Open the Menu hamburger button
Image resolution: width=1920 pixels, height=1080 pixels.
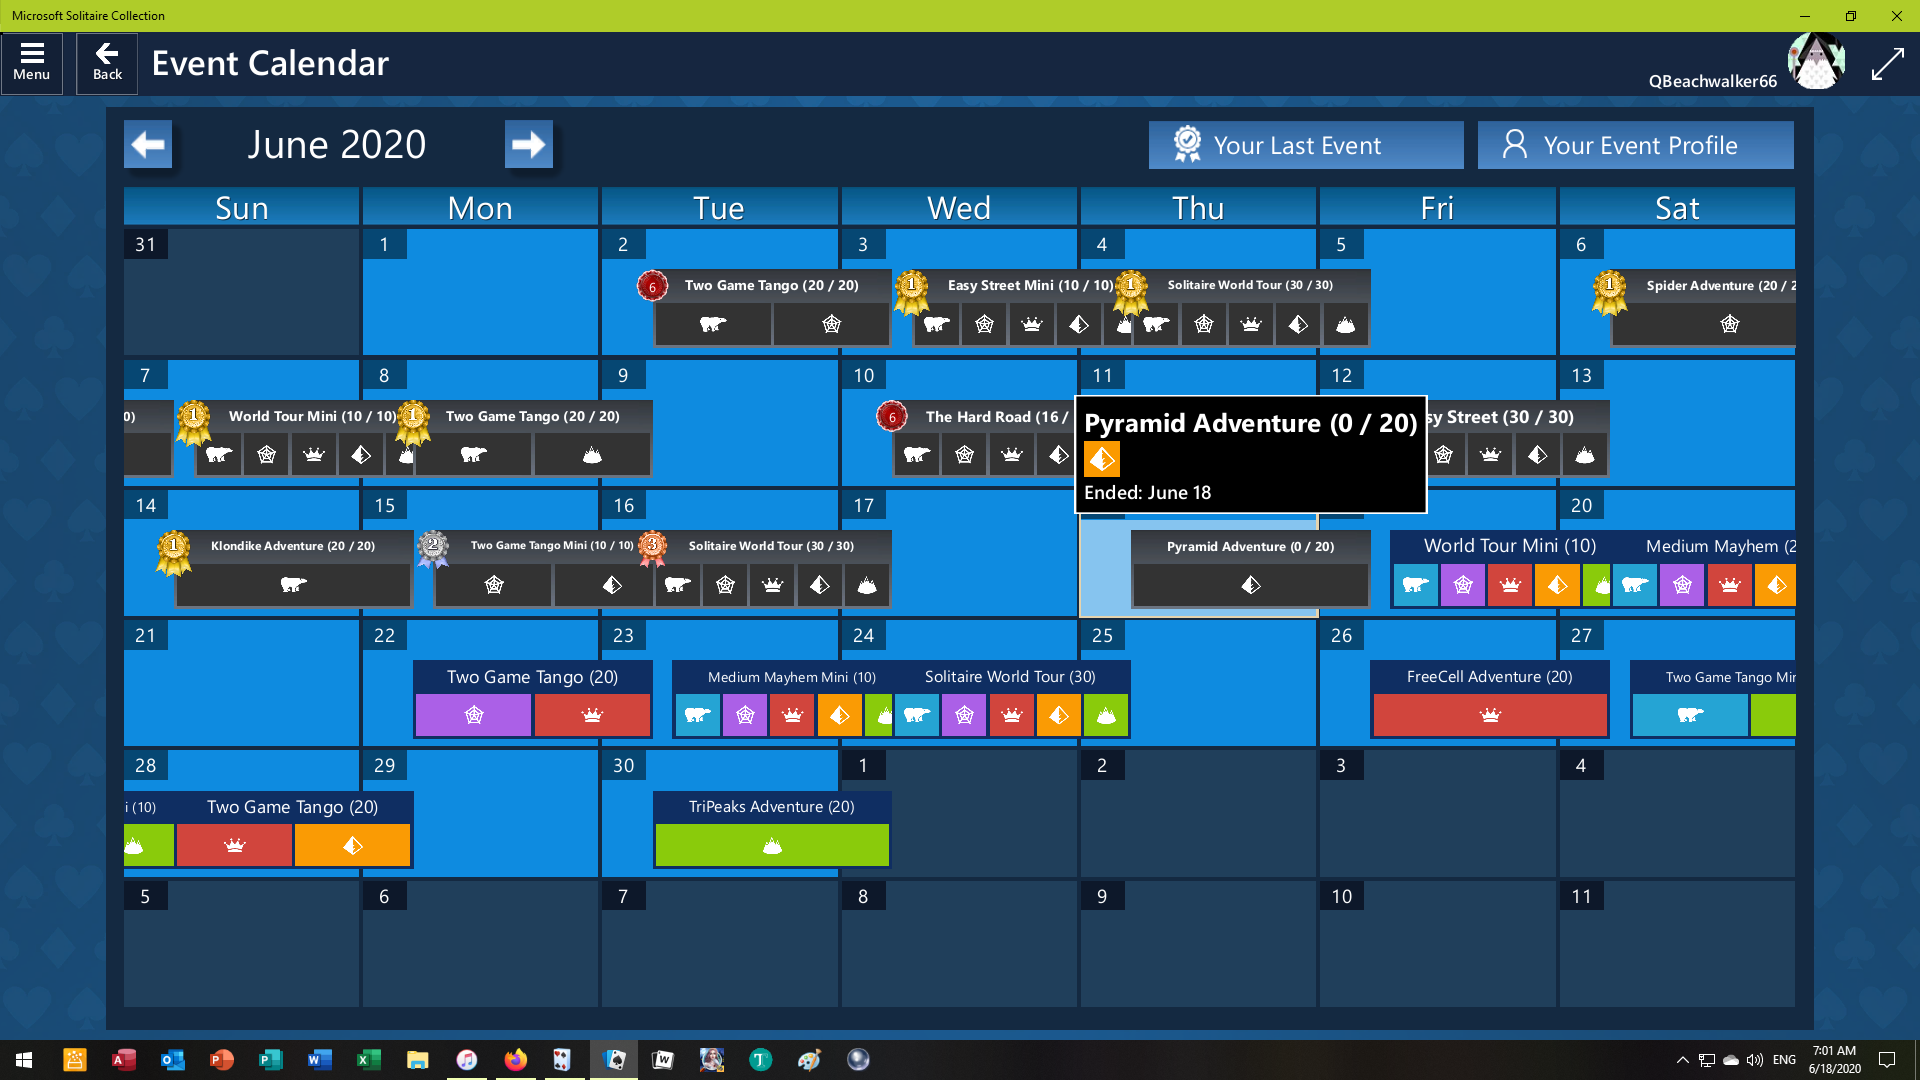(x=32, y=63)
